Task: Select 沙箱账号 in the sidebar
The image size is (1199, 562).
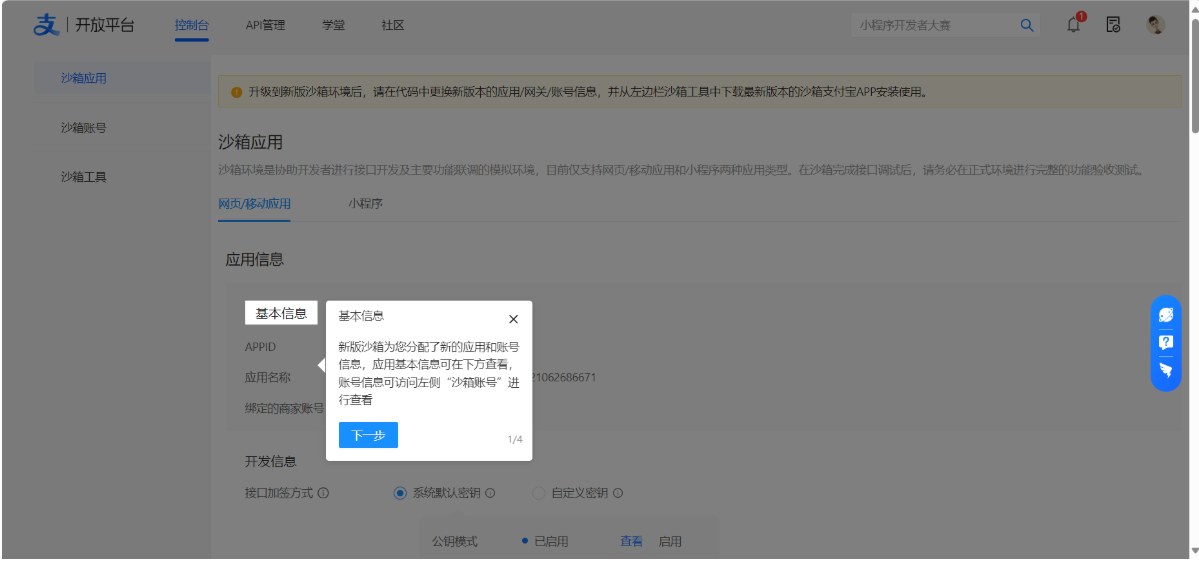Action: (84, 128)
